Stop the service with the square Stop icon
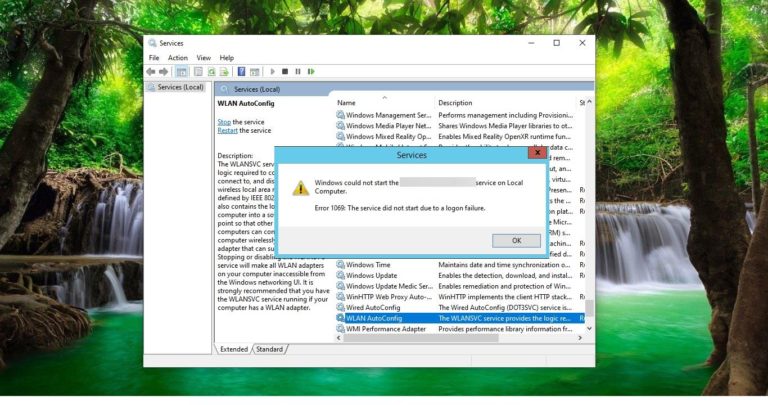Viewport: 768px width, 405px height. (285, 71)
